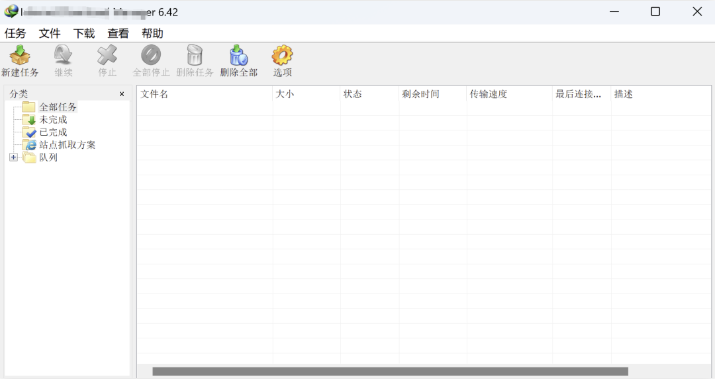Select 站点抓取方案 text in category tree
The height and width of the screenshot is (379, 715).
(x=67, y=145)
